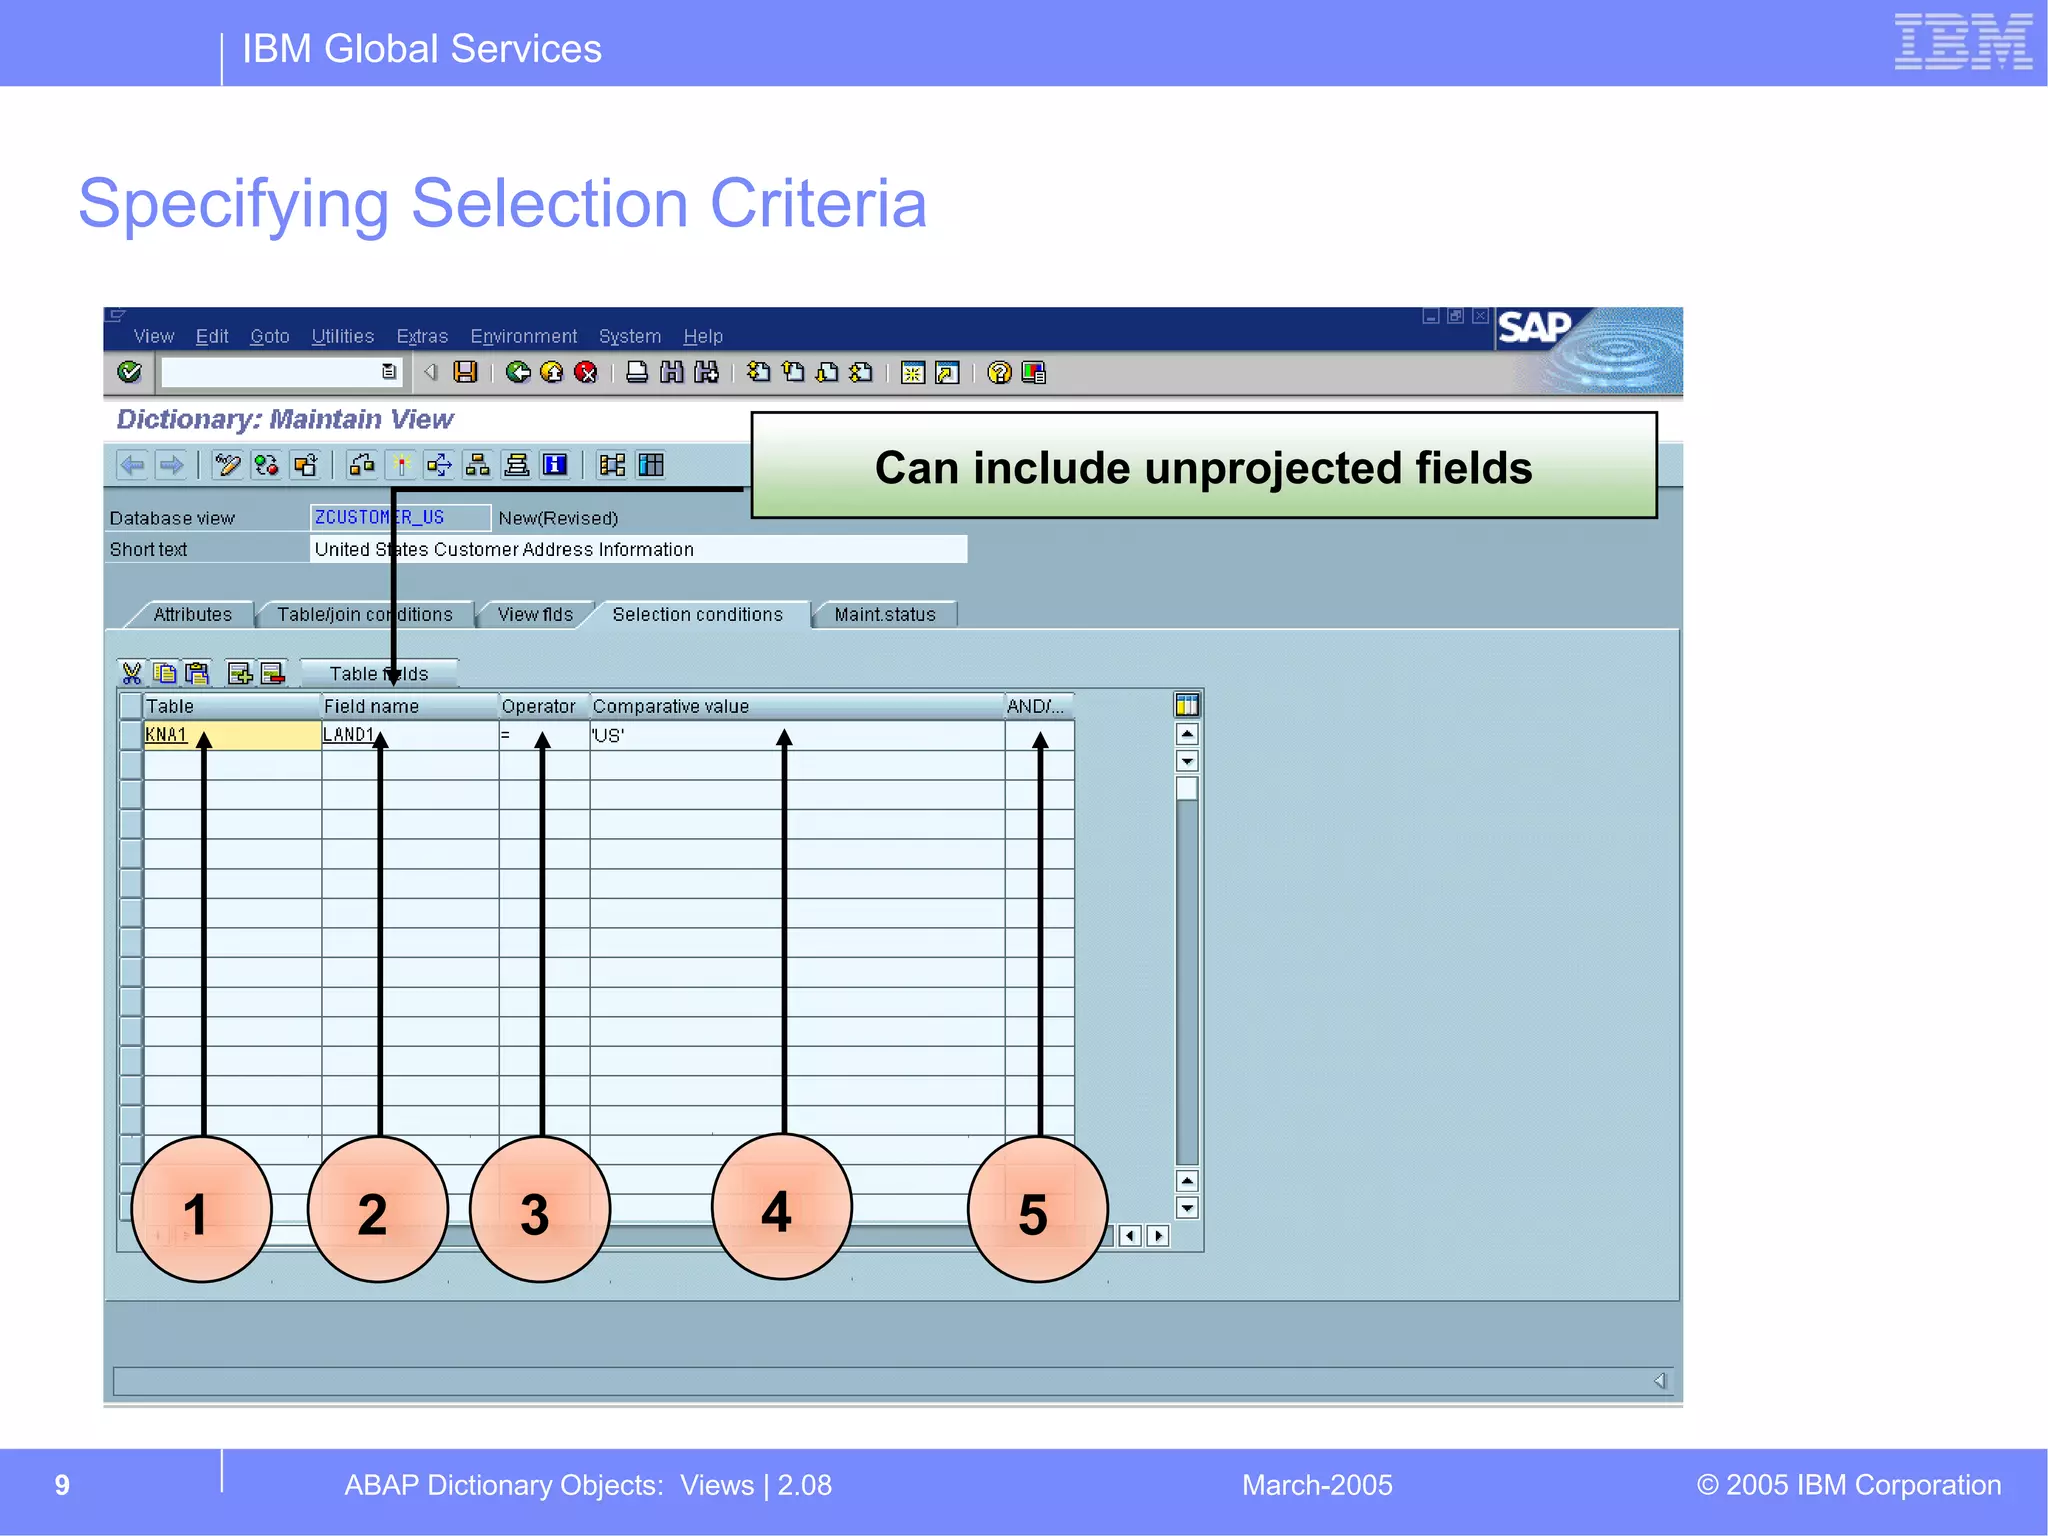Open the View menu

coord(154,337)
